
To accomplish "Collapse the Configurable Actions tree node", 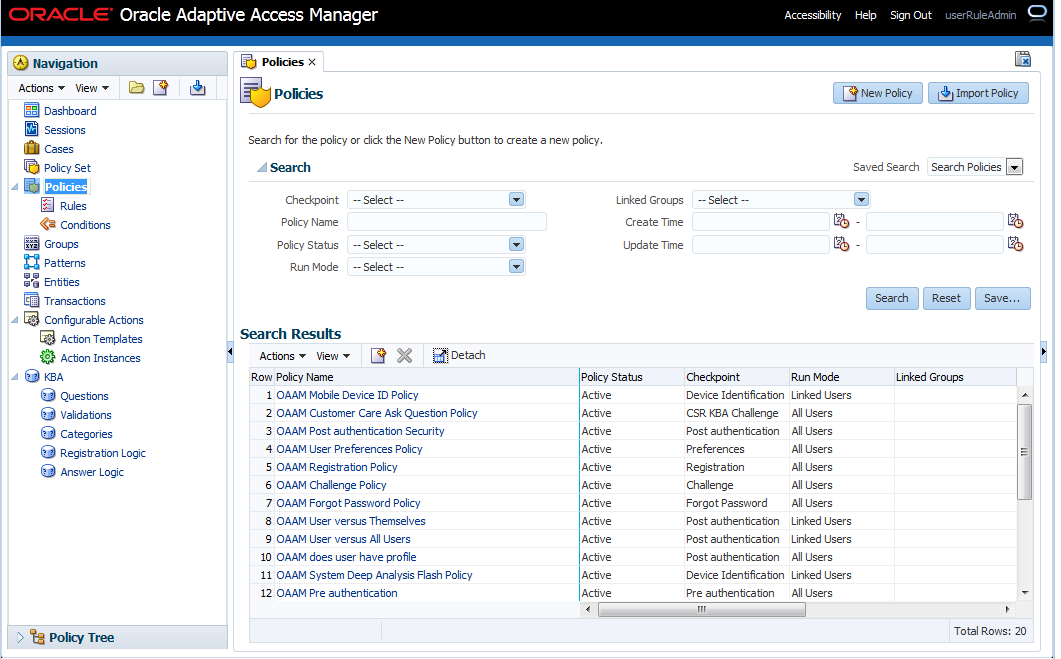I will 15,320.
